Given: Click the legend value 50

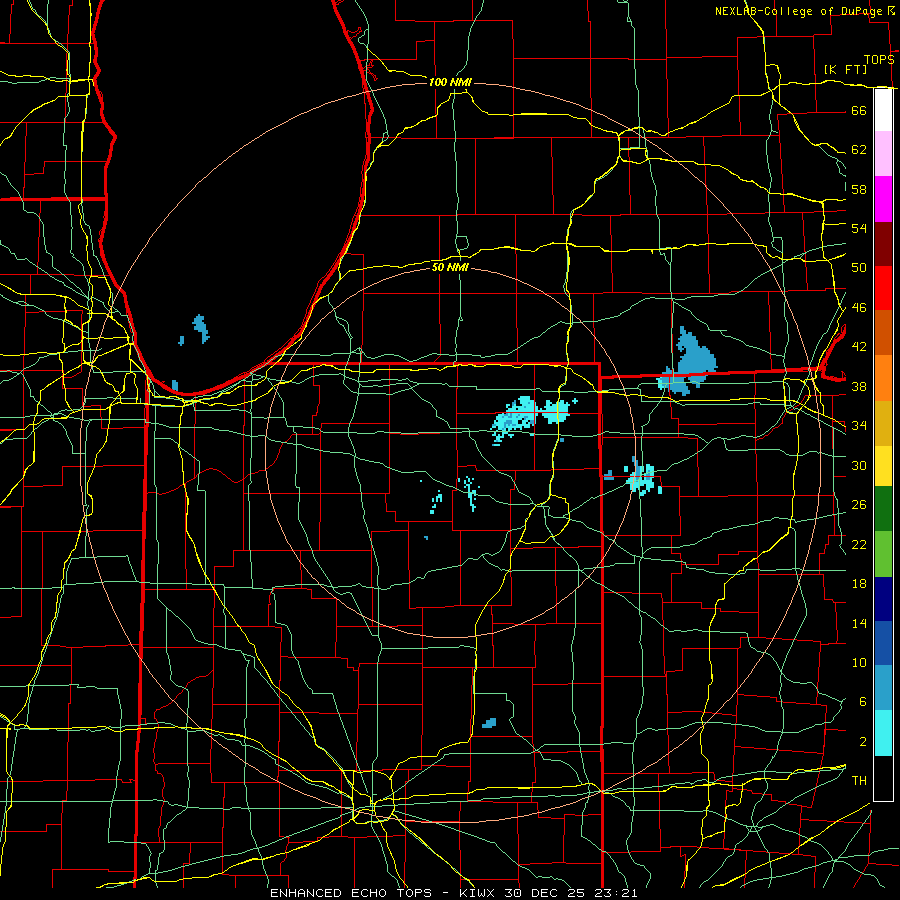Looking at the screenshot, I should click(x=859, y=268).
